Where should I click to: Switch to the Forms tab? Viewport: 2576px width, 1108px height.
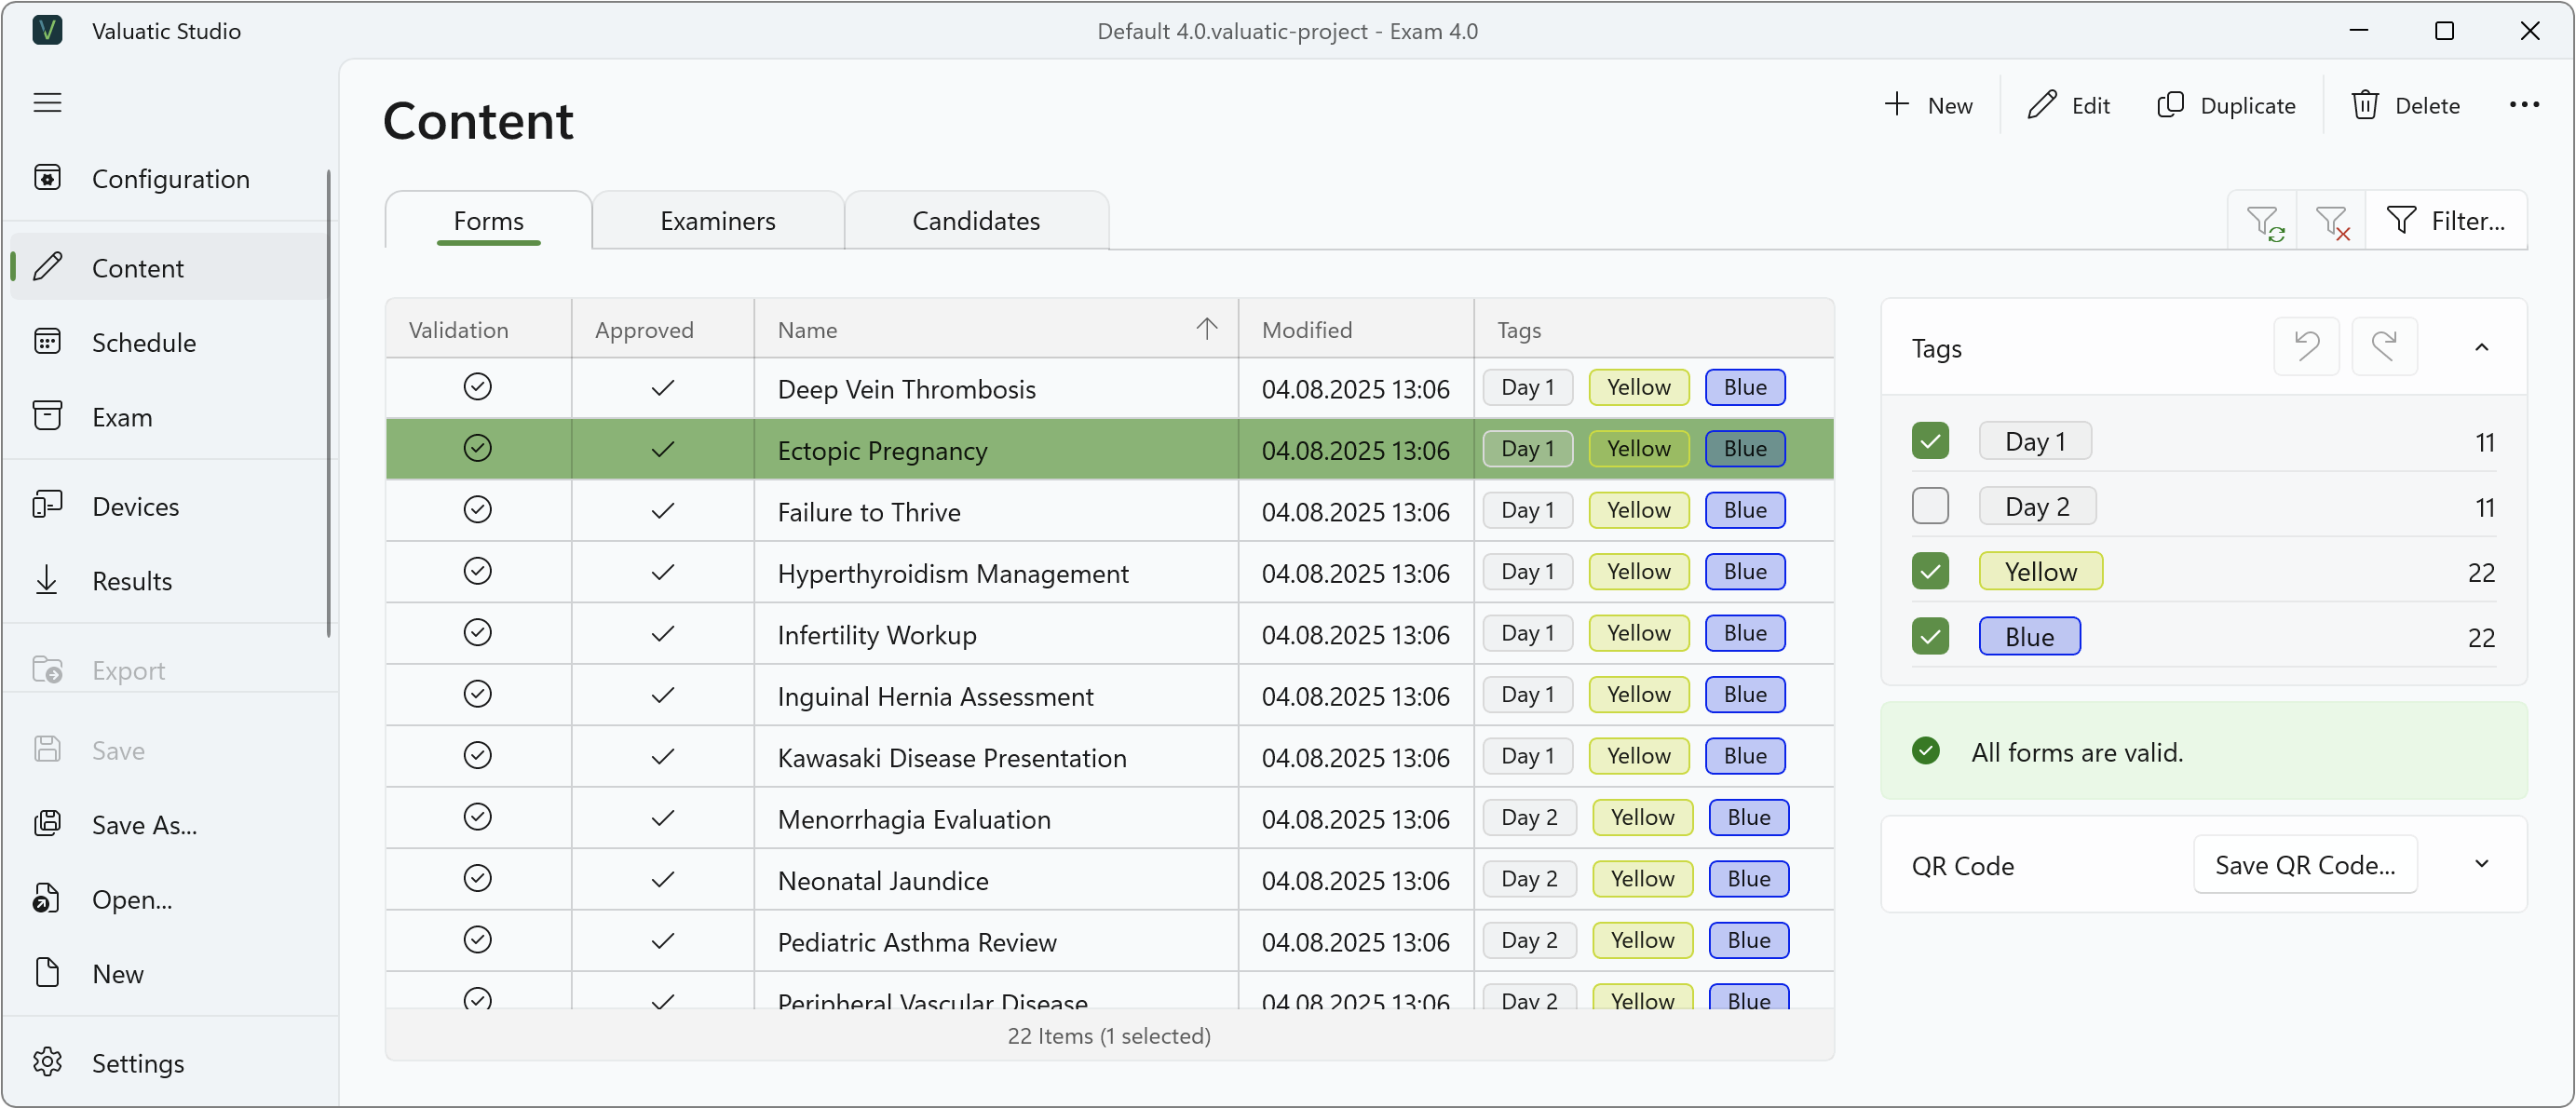click(488, 221)
